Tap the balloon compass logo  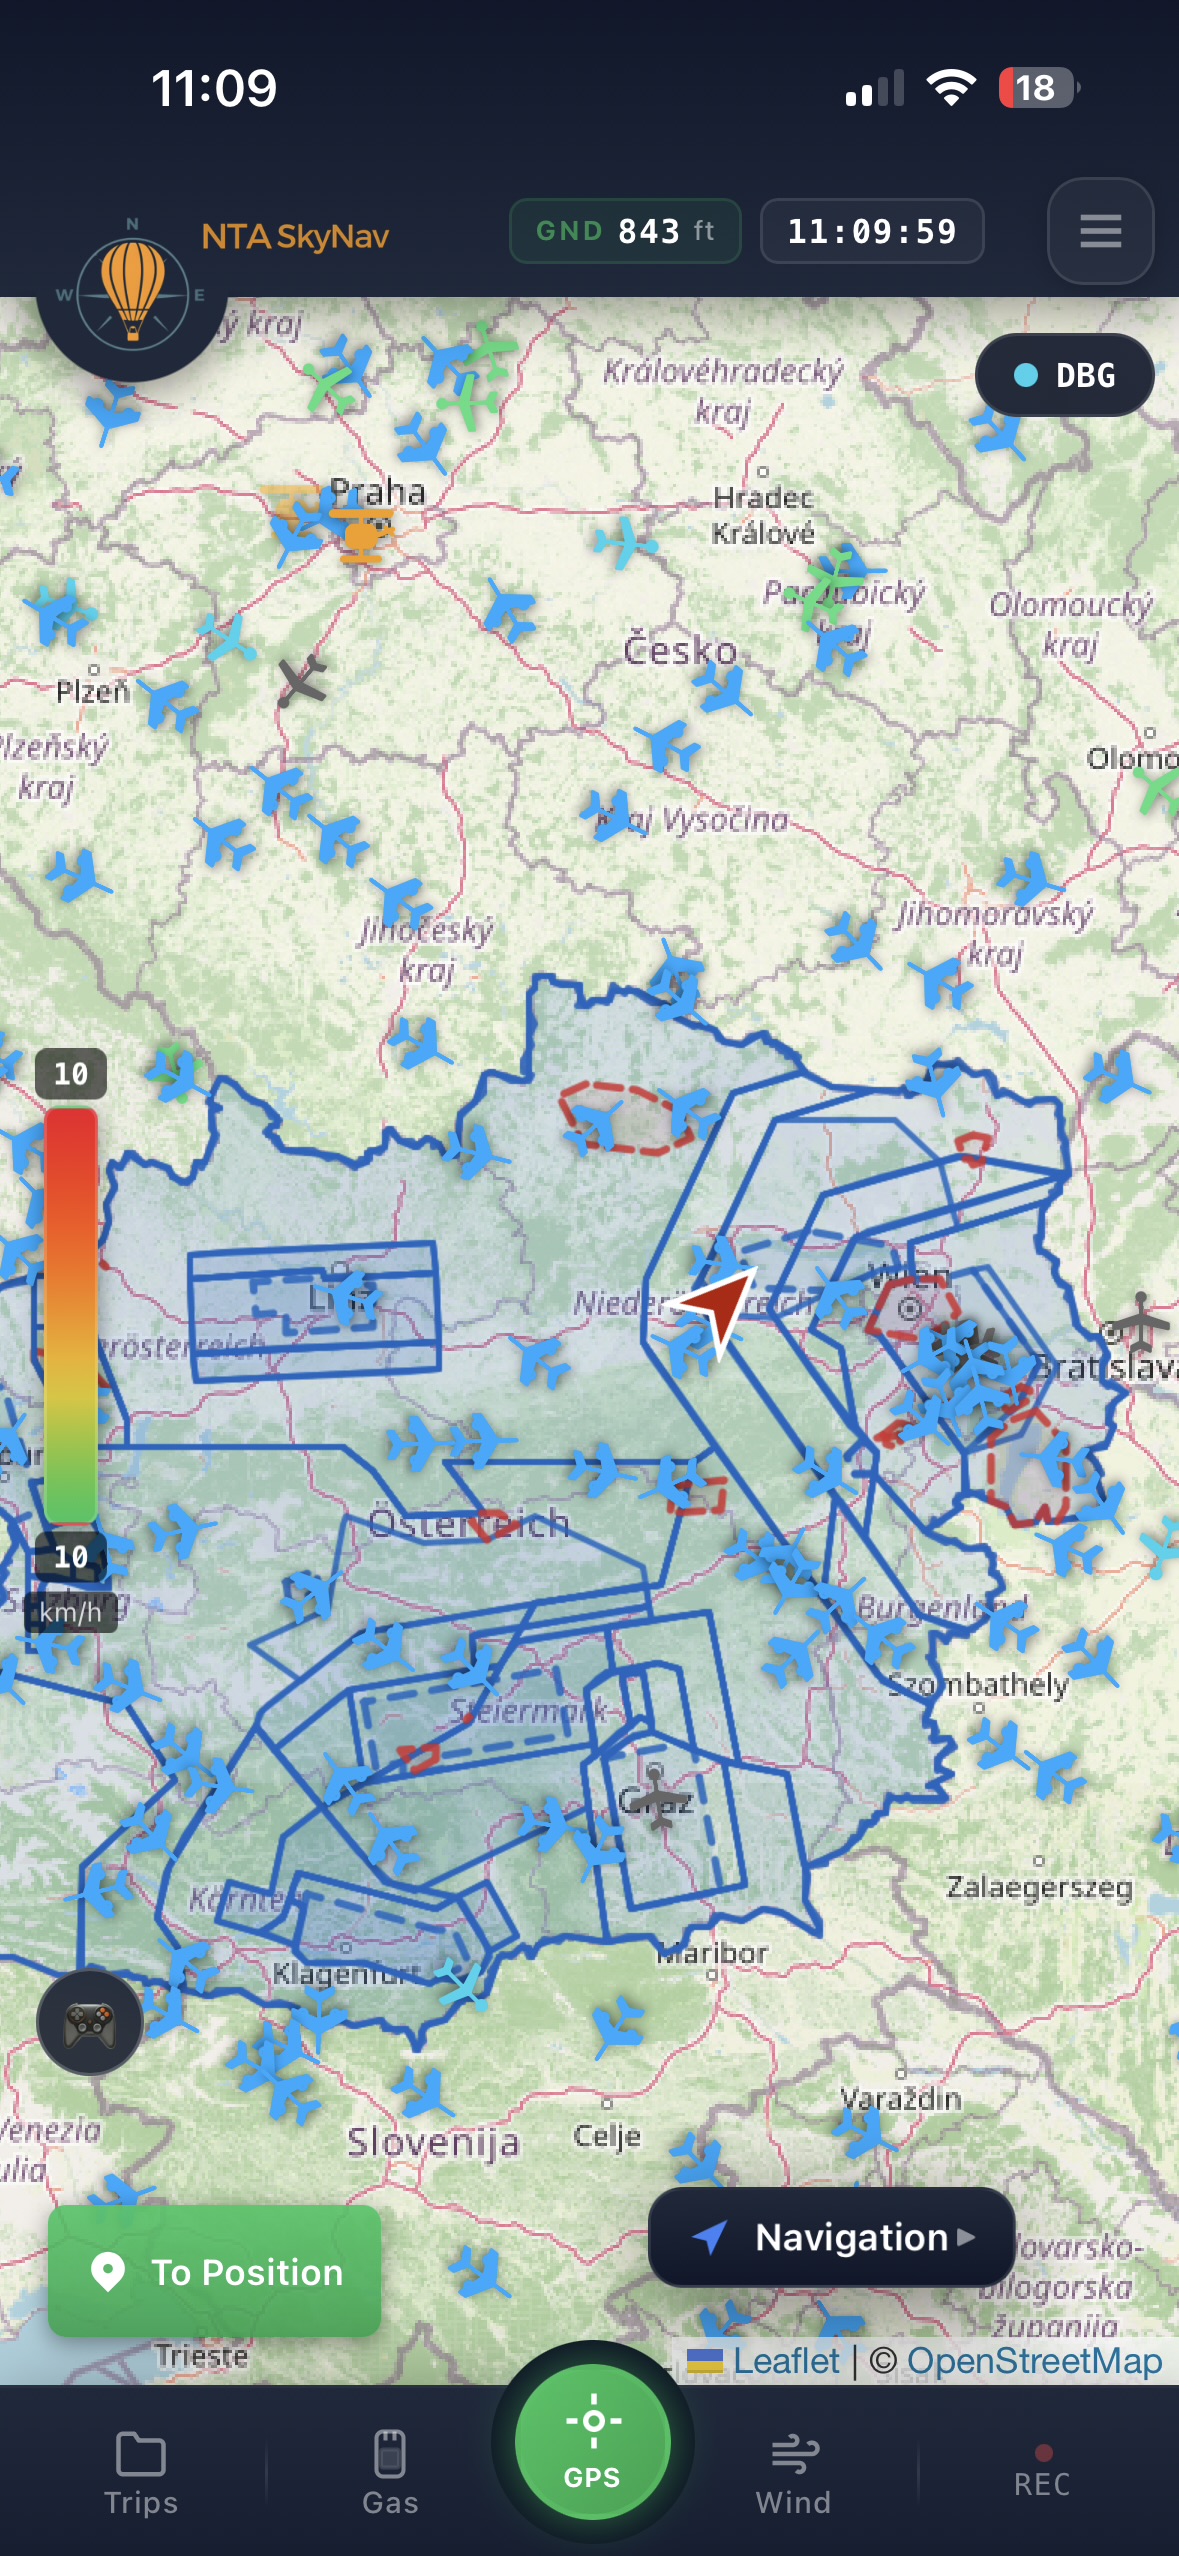click(x=132, y=293)
